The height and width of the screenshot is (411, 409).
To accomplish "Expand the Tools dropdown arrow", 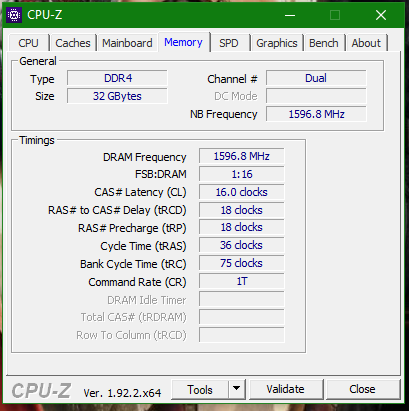I will [x=237, y=389].
